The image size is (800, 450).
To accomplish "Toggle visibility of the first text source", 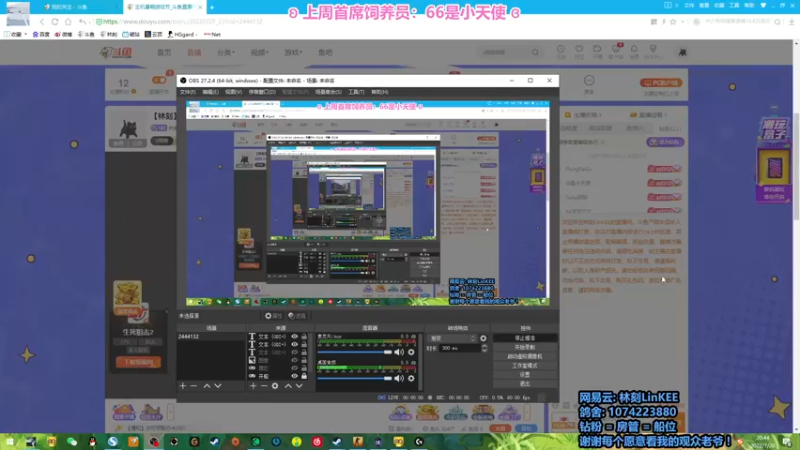I will 294,337.
